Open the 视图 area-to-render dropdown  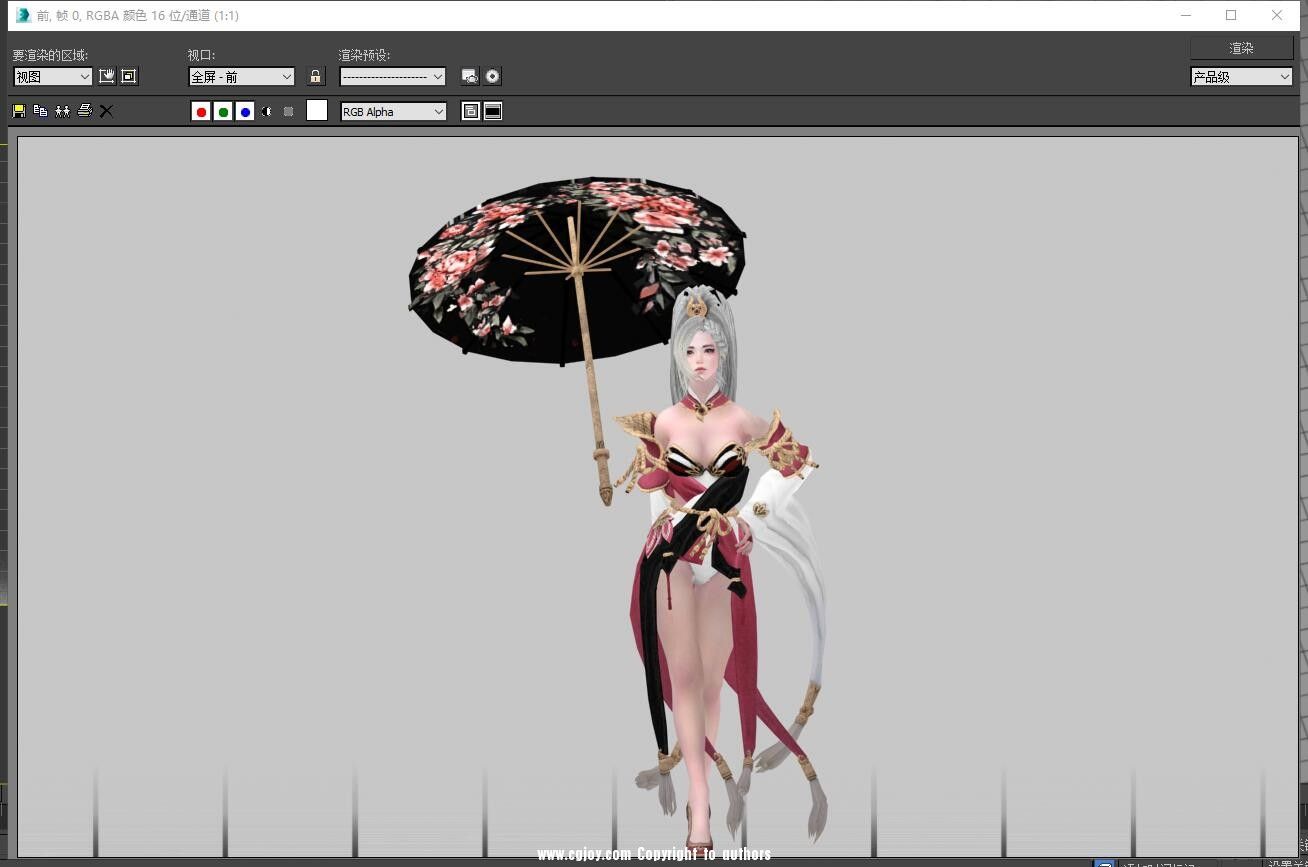[x=52, y=76]
